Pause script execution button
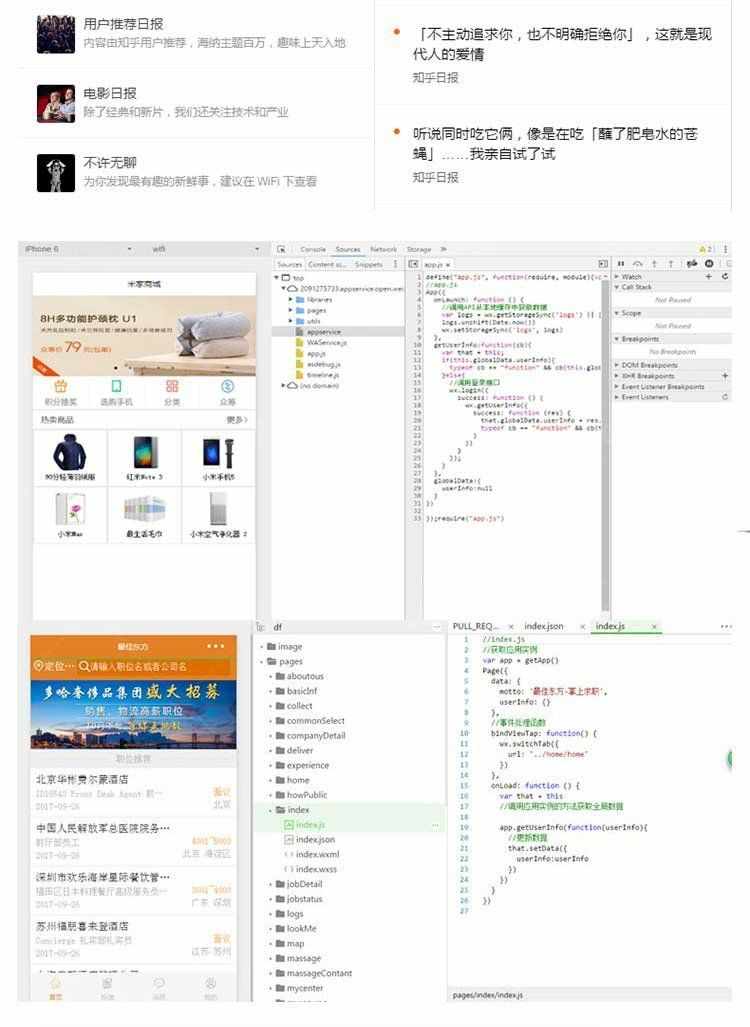 tap(620, 263)
